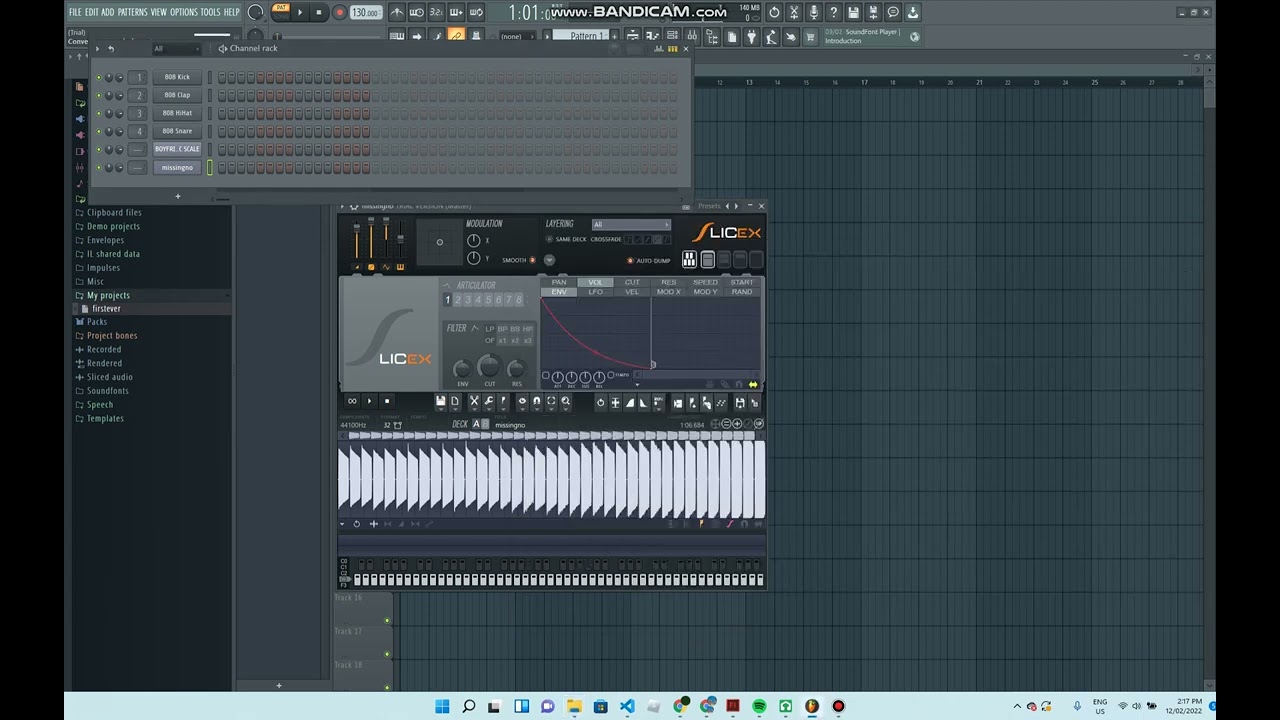Open the Slicex Layering 'All' dropdown
The width and height of the screenshot is (1280, 720).
[x=630, y=224]
